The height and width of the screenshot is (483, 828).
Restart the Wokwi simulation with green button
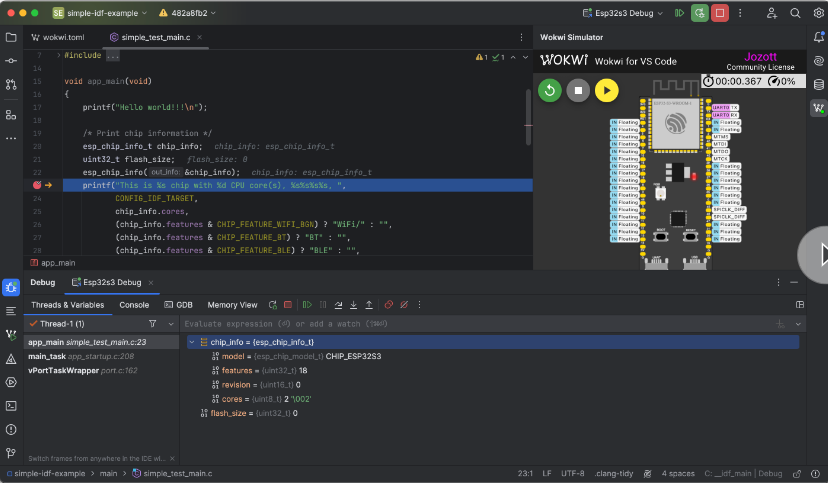click(549, 91)
